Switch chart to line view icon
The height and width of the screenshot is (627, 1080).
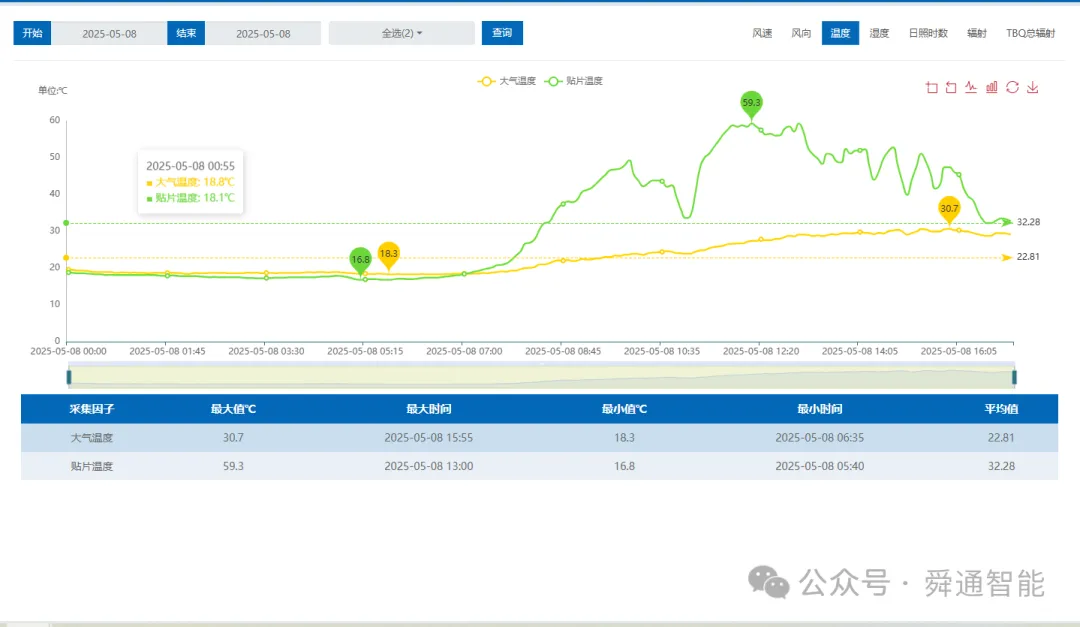(x=971, y=88)
